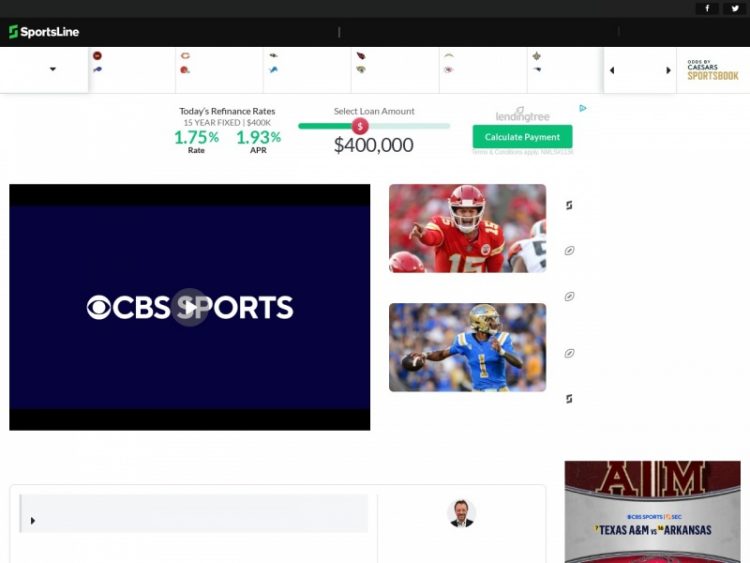Open the SportsLine logo home link

44,32
